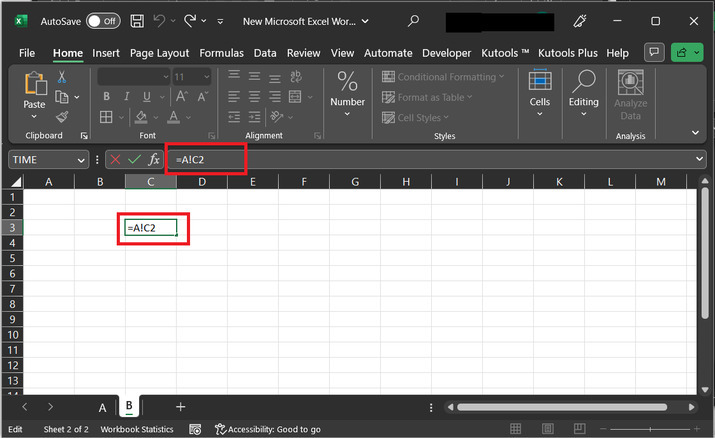Open the Font size dropdown showing 11
Viewport: 715px width, 438px height.
192,77
